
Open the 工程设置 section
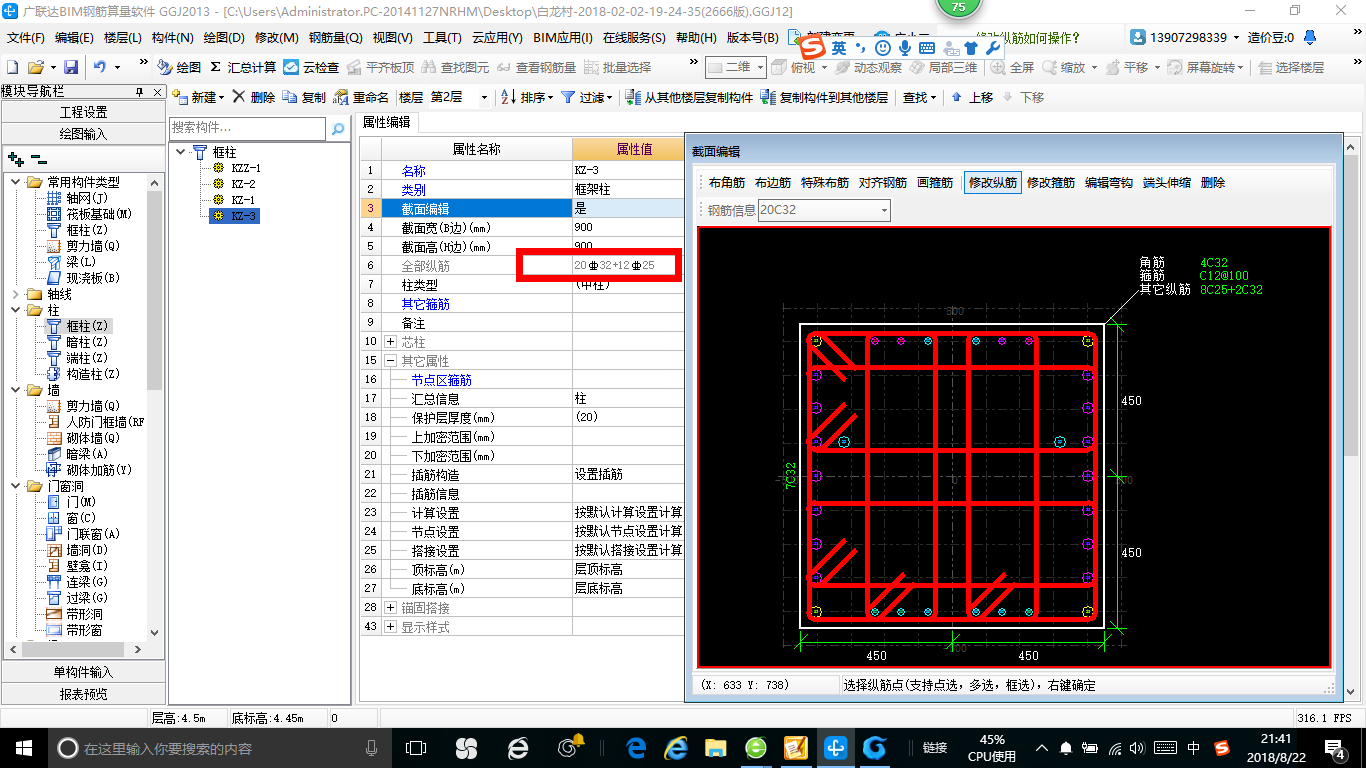(x=83, y=112)
